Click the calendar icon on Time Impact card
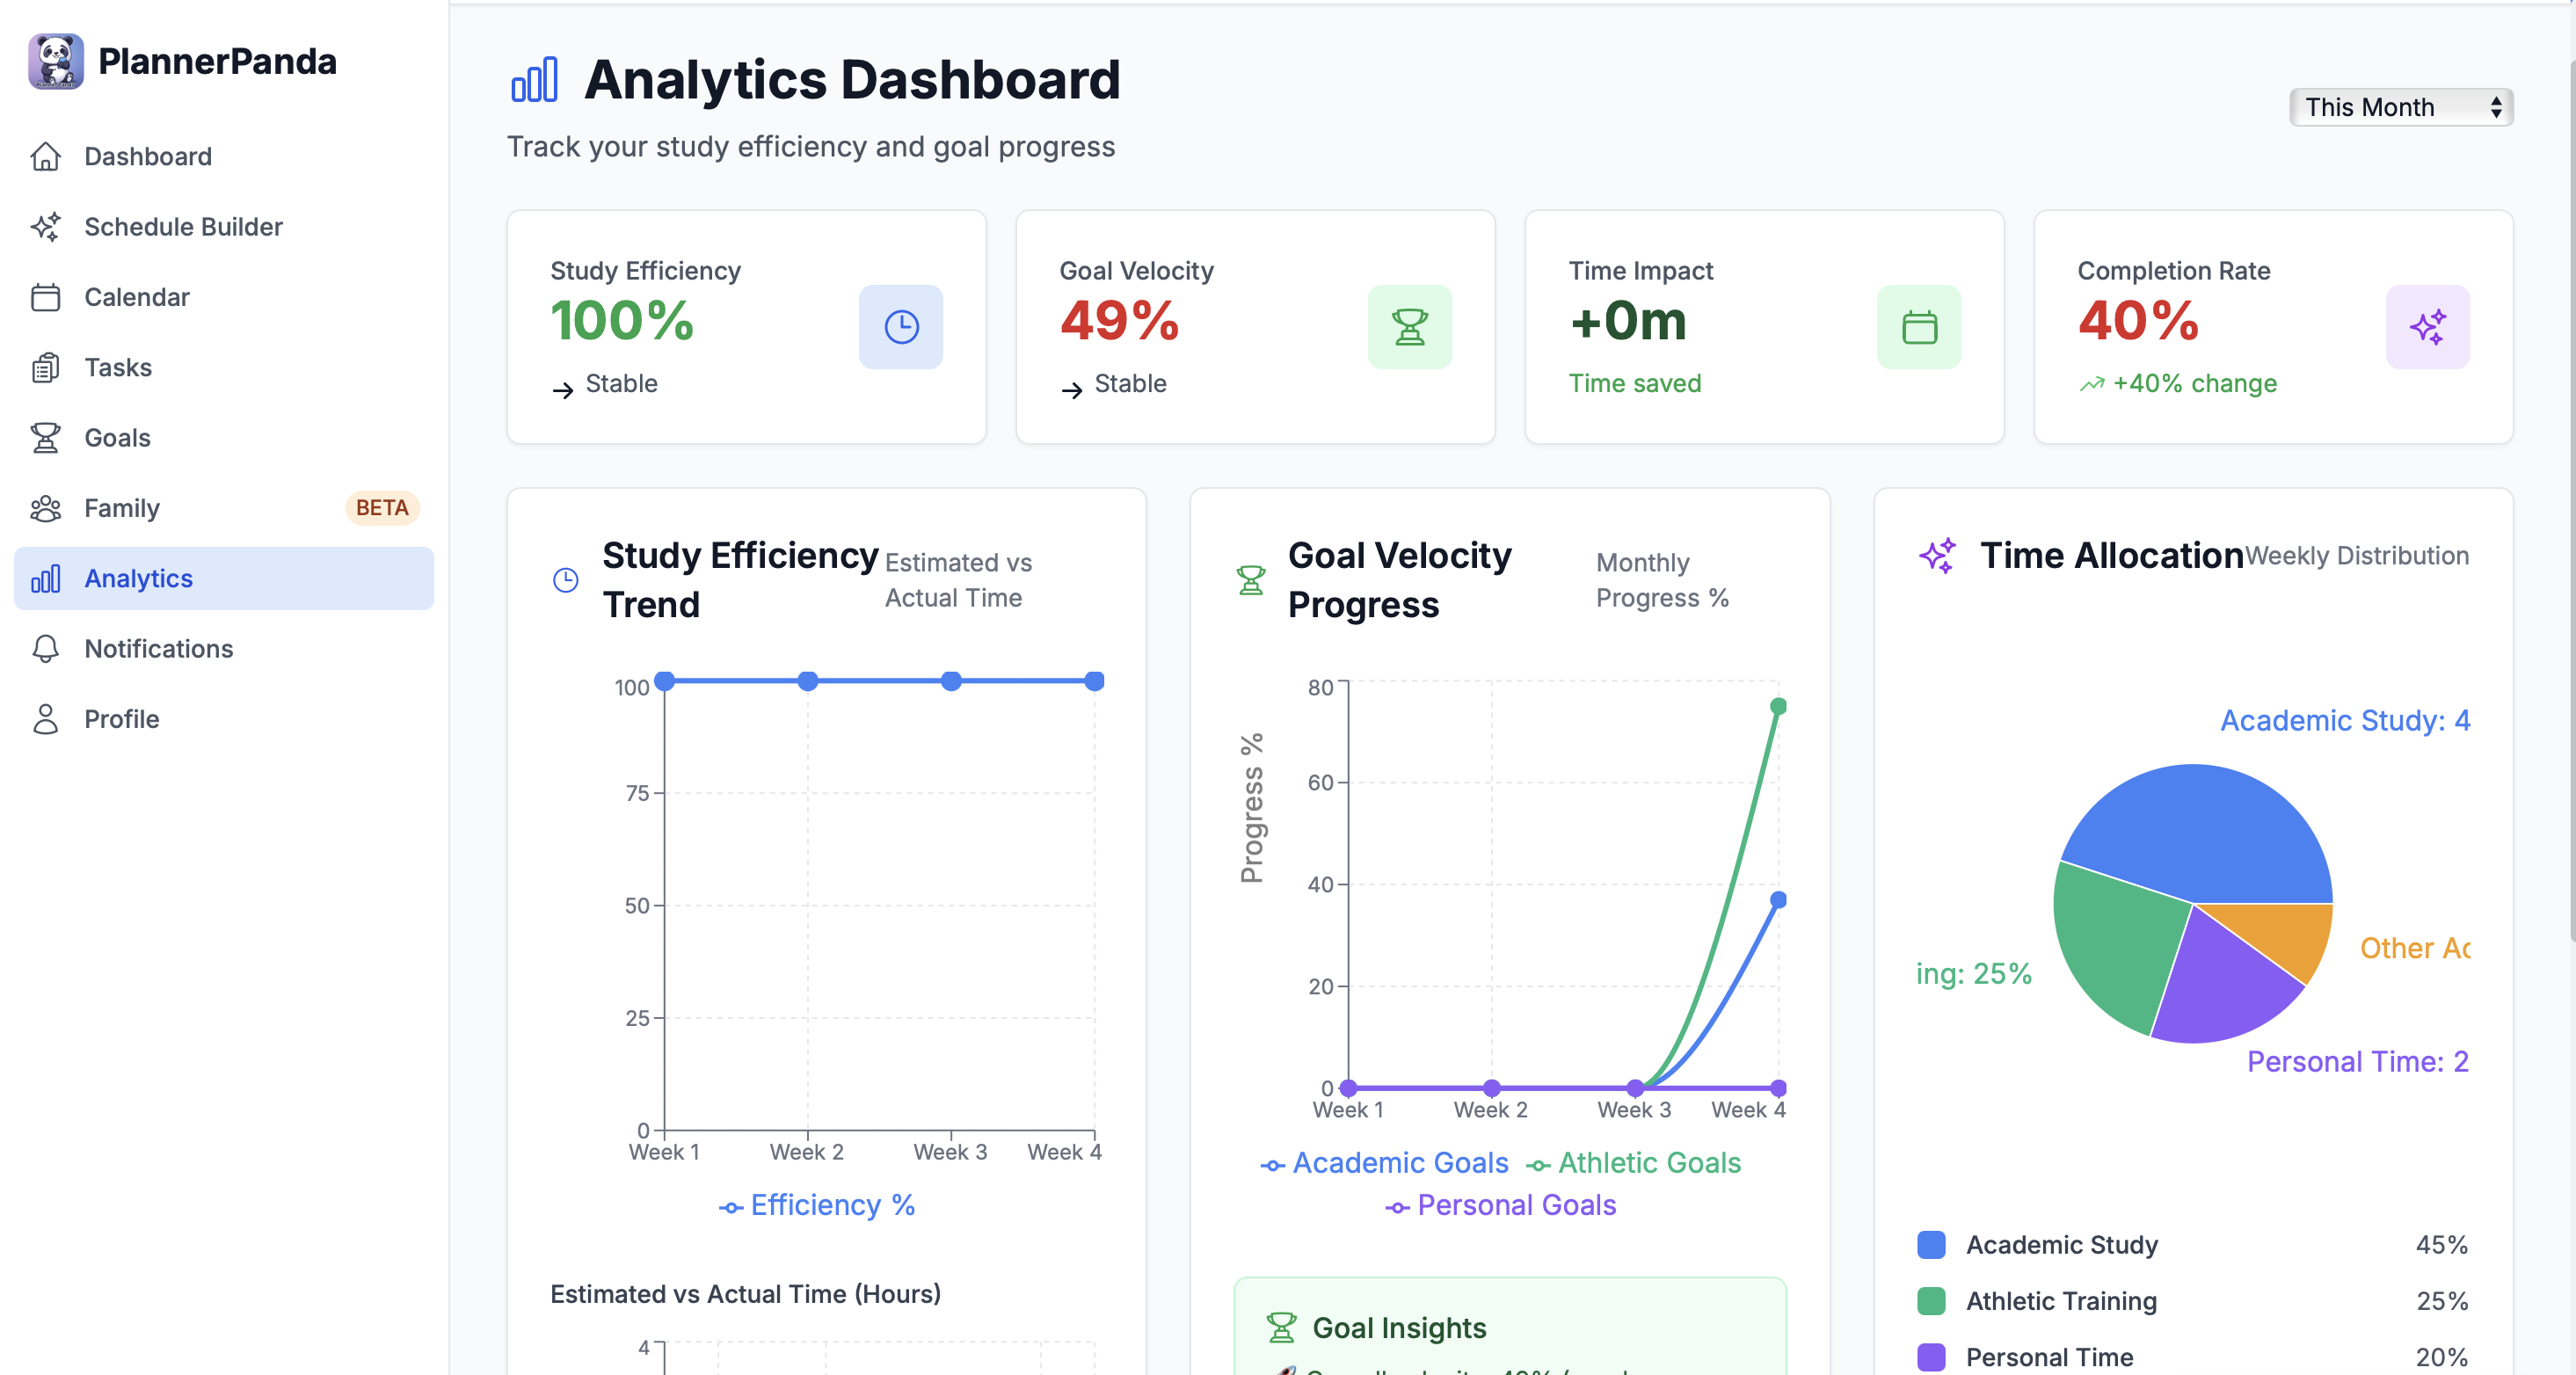 point(1918,327)
